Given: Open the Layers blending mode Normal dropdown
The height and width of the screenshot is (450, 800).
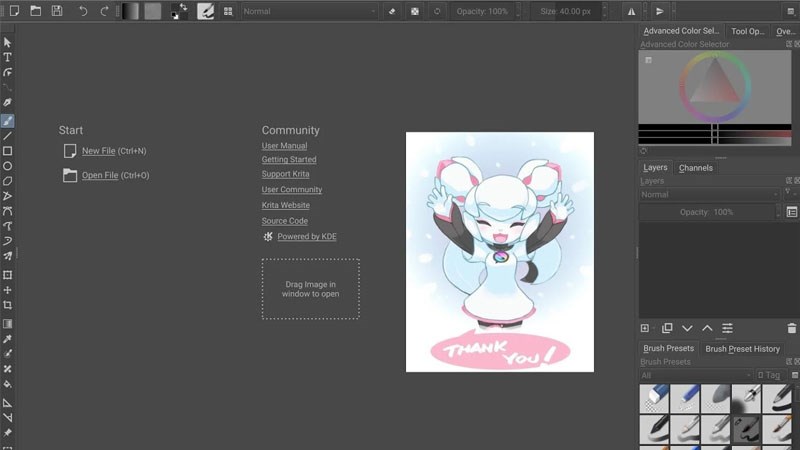Looking at the screenshot, I should tap(709, 194).
